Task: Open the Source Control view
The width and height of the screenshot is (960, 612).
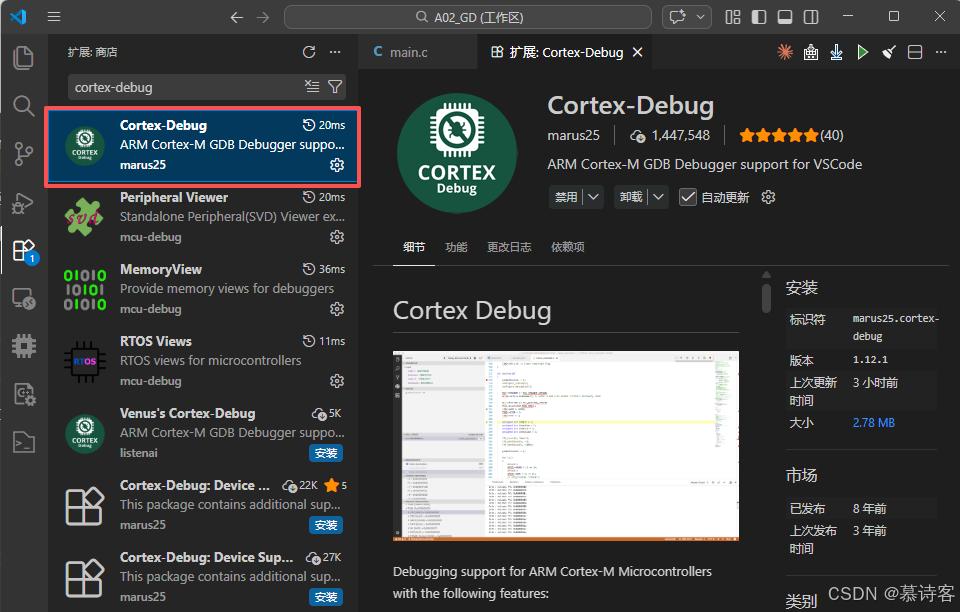Action: [23, 154]
